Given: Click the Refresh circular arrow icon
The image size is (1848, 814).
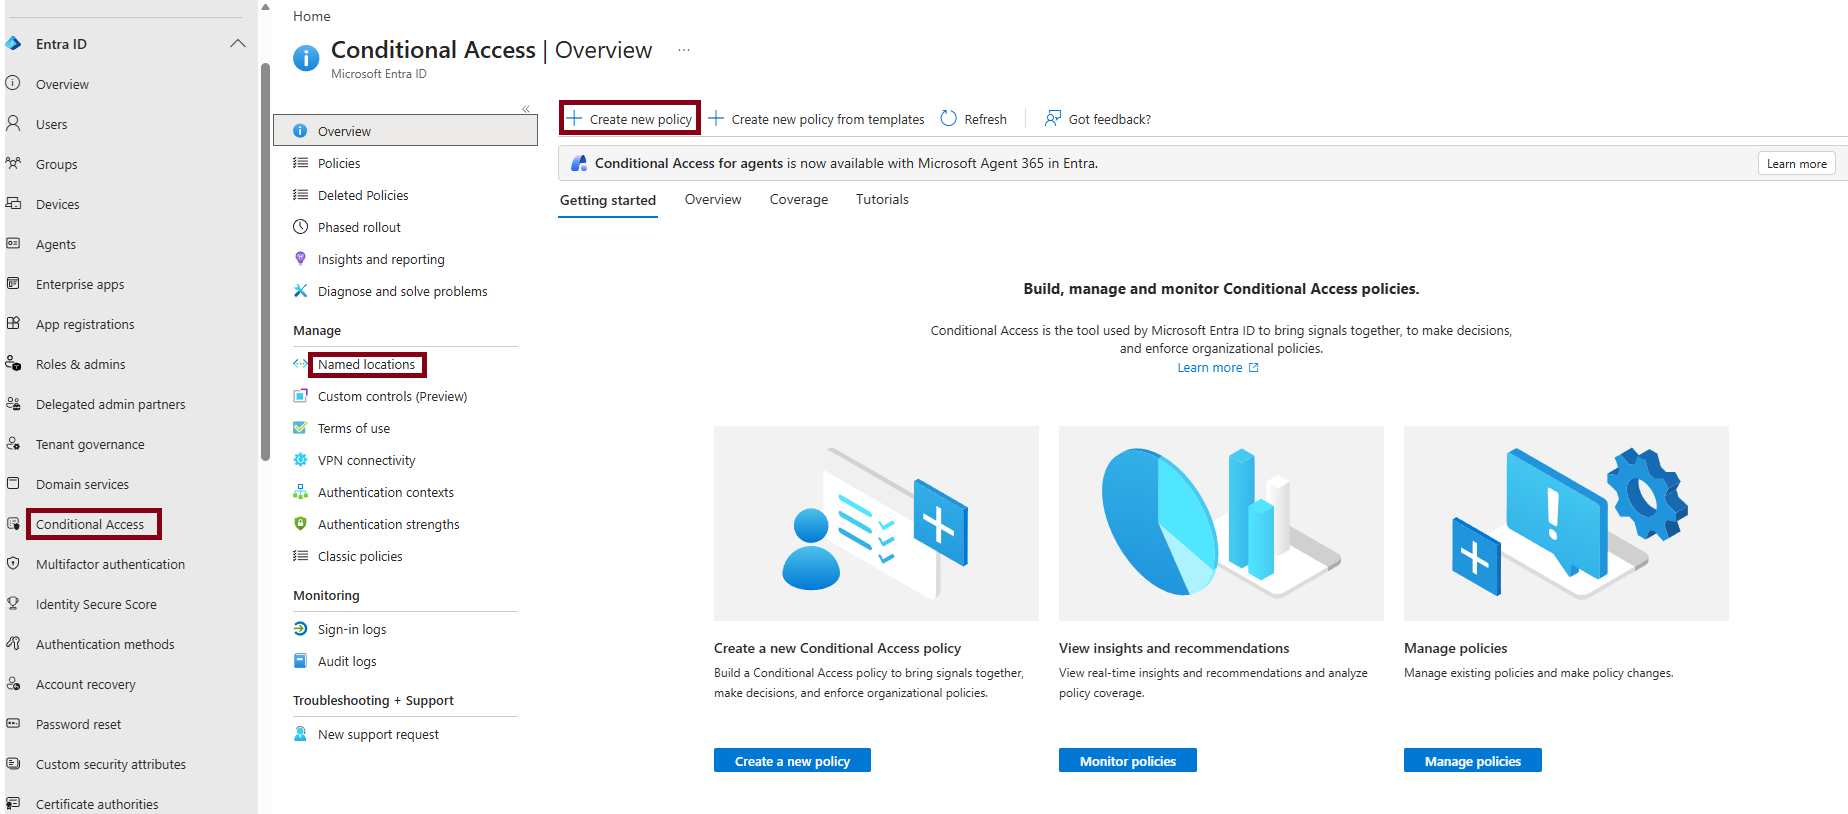Looking at the screenshot, I should tap(949, 119).
